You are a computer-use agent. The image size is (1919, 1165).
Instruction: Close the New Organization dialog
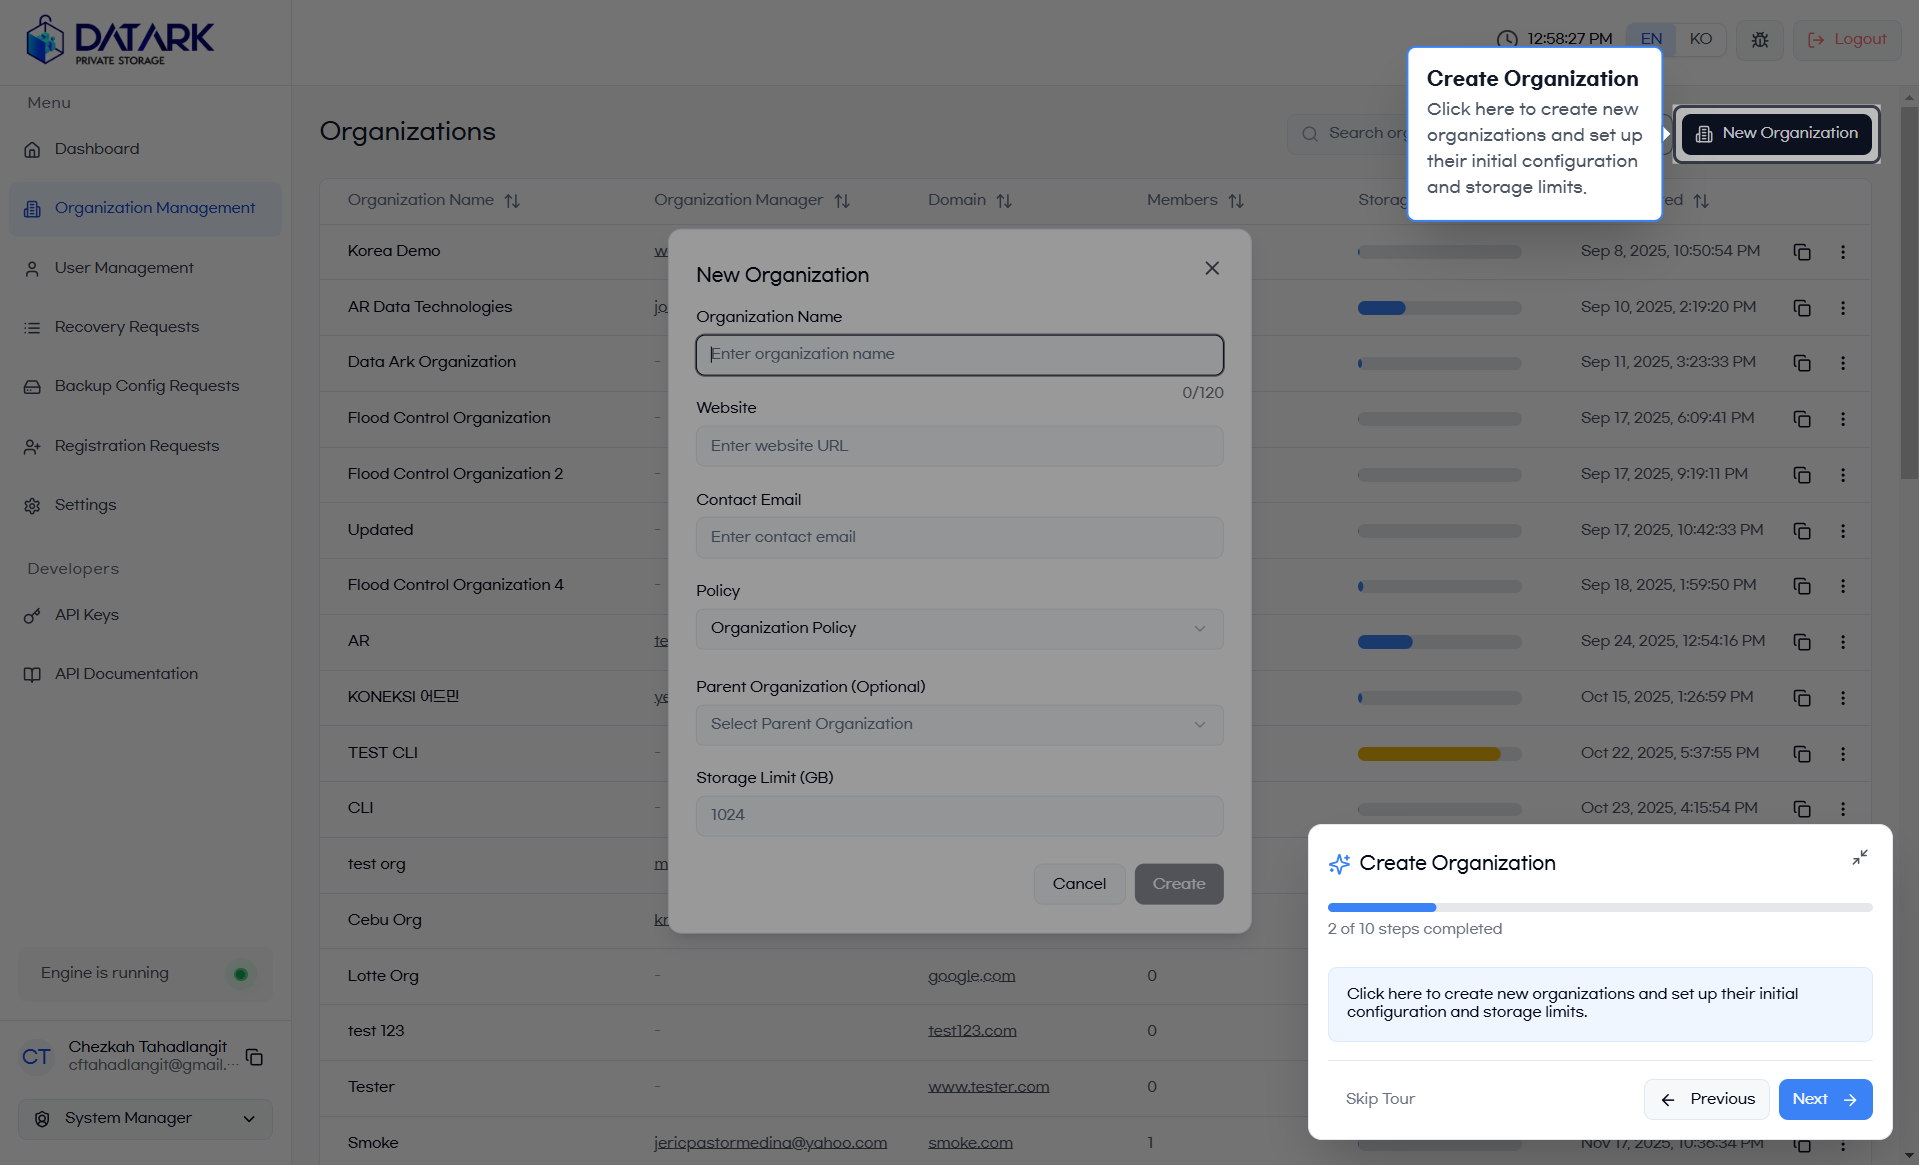pos(1212,268)
